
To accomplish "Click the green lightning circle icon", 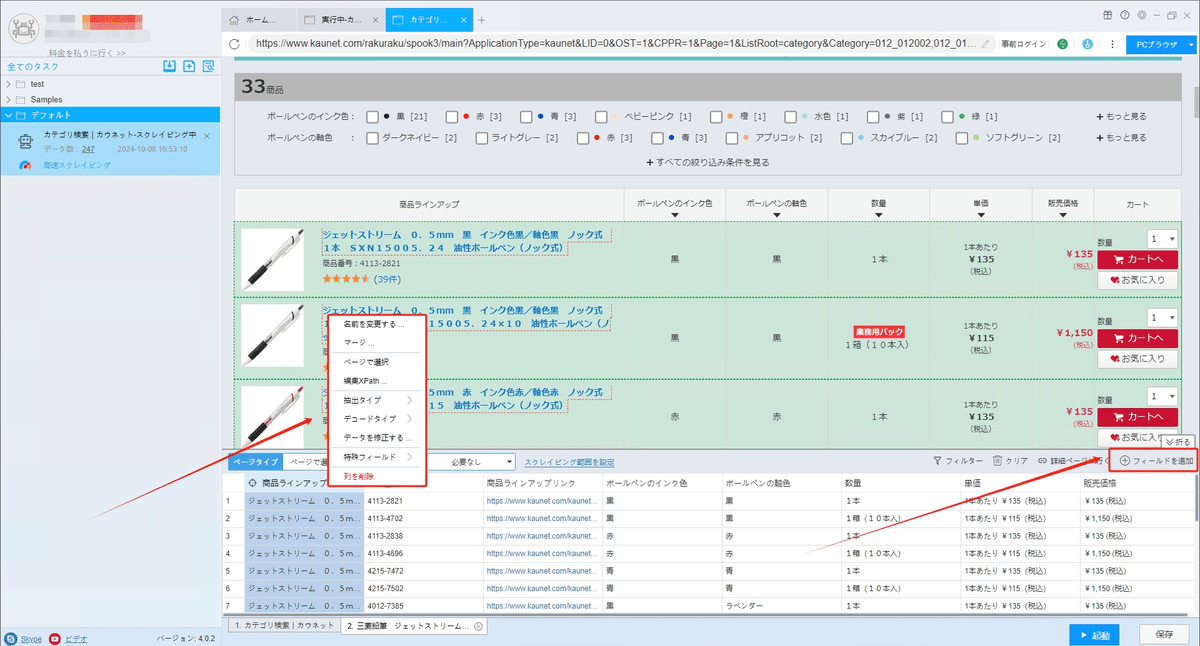I will click(1062, 44).
